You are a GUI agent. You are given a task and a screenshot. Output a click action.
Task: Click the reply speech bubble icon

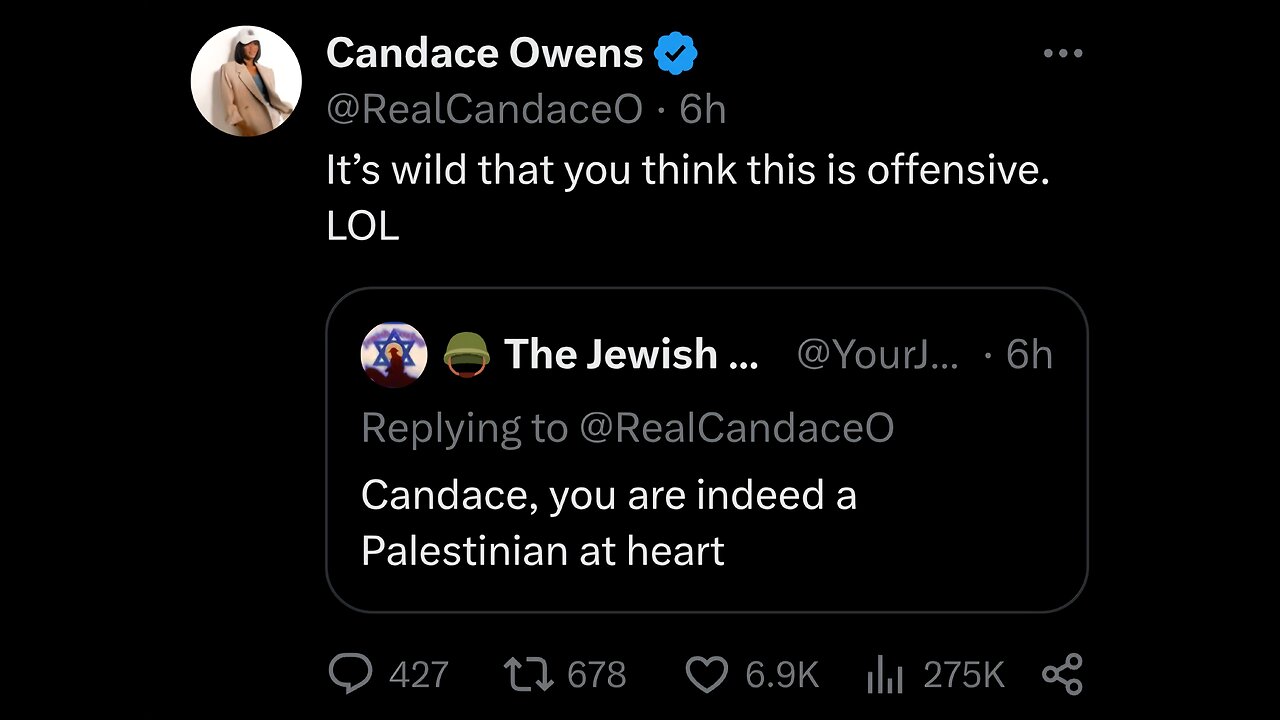(350, 675)
